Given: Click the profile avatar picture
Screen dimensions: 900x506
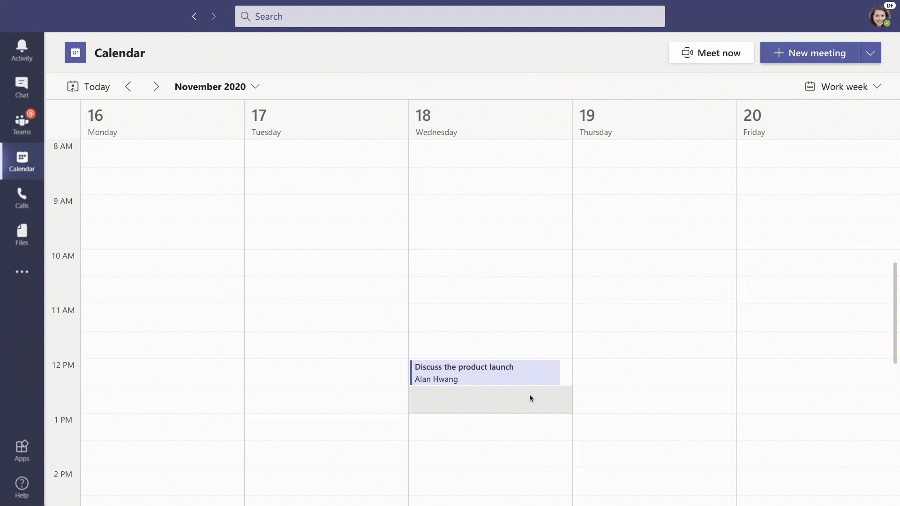Looking at the screenshot, I should click(879, 16).
